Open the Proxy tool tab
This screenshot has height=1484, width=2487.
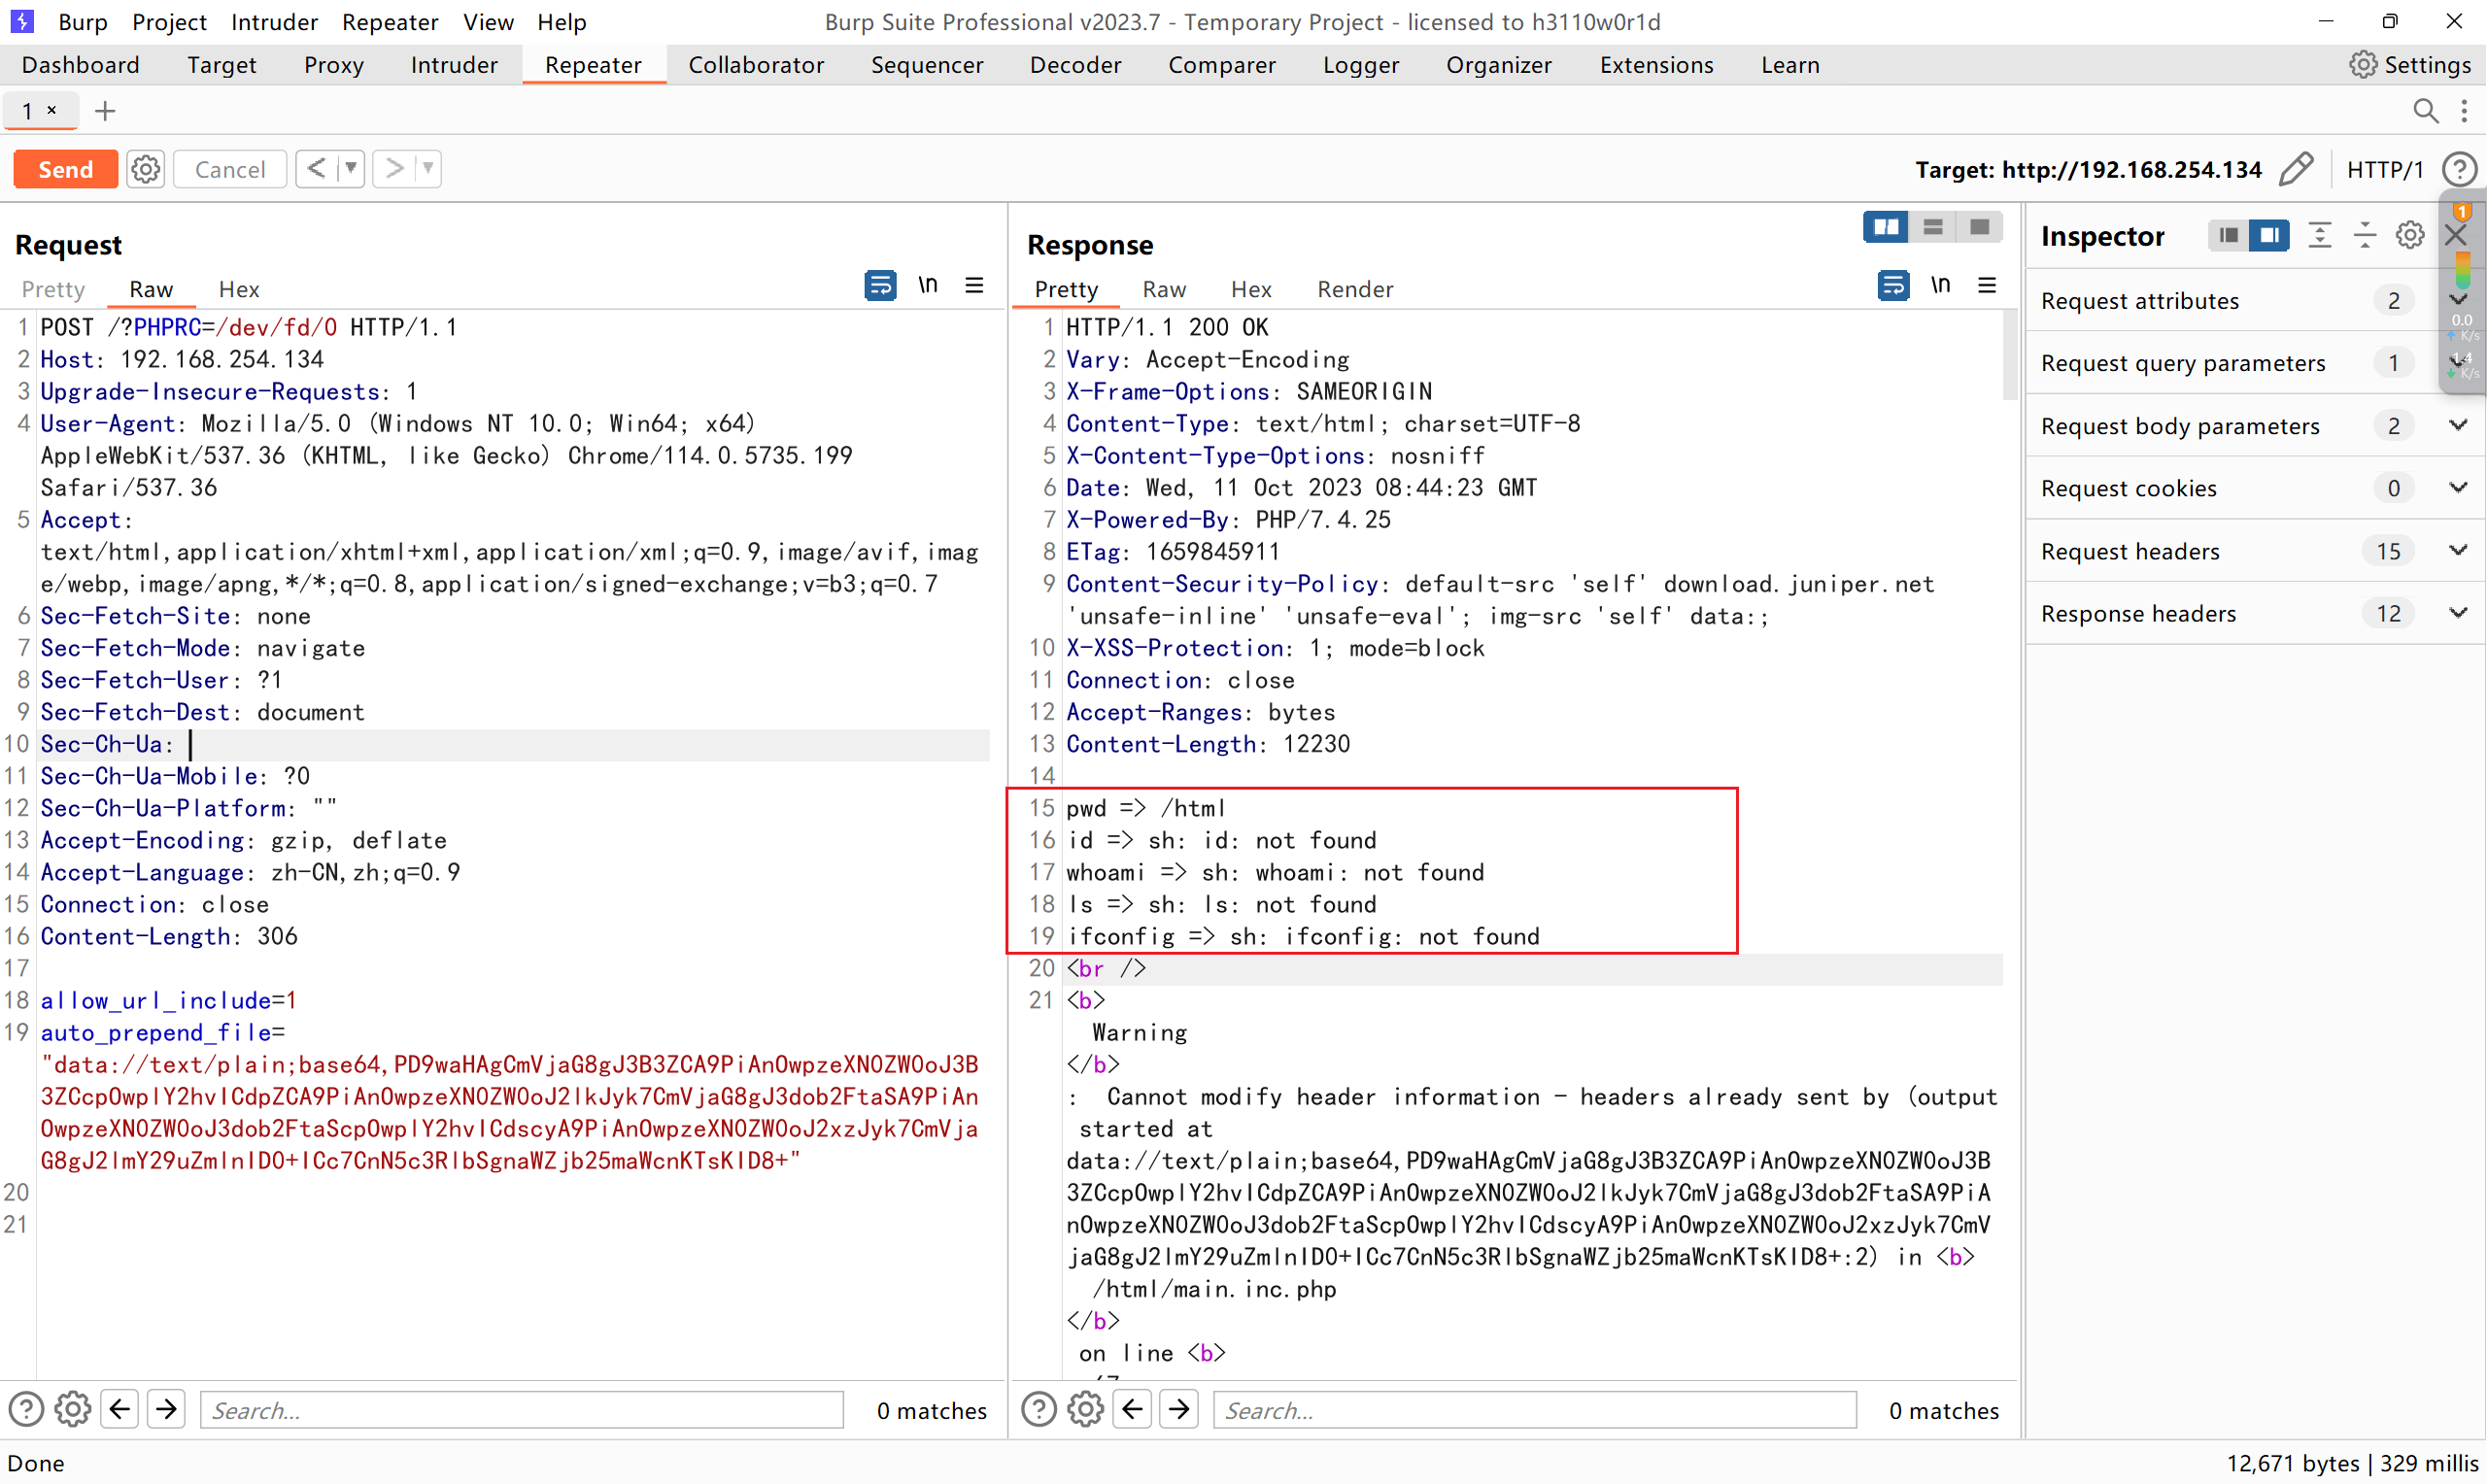point(334,65)
